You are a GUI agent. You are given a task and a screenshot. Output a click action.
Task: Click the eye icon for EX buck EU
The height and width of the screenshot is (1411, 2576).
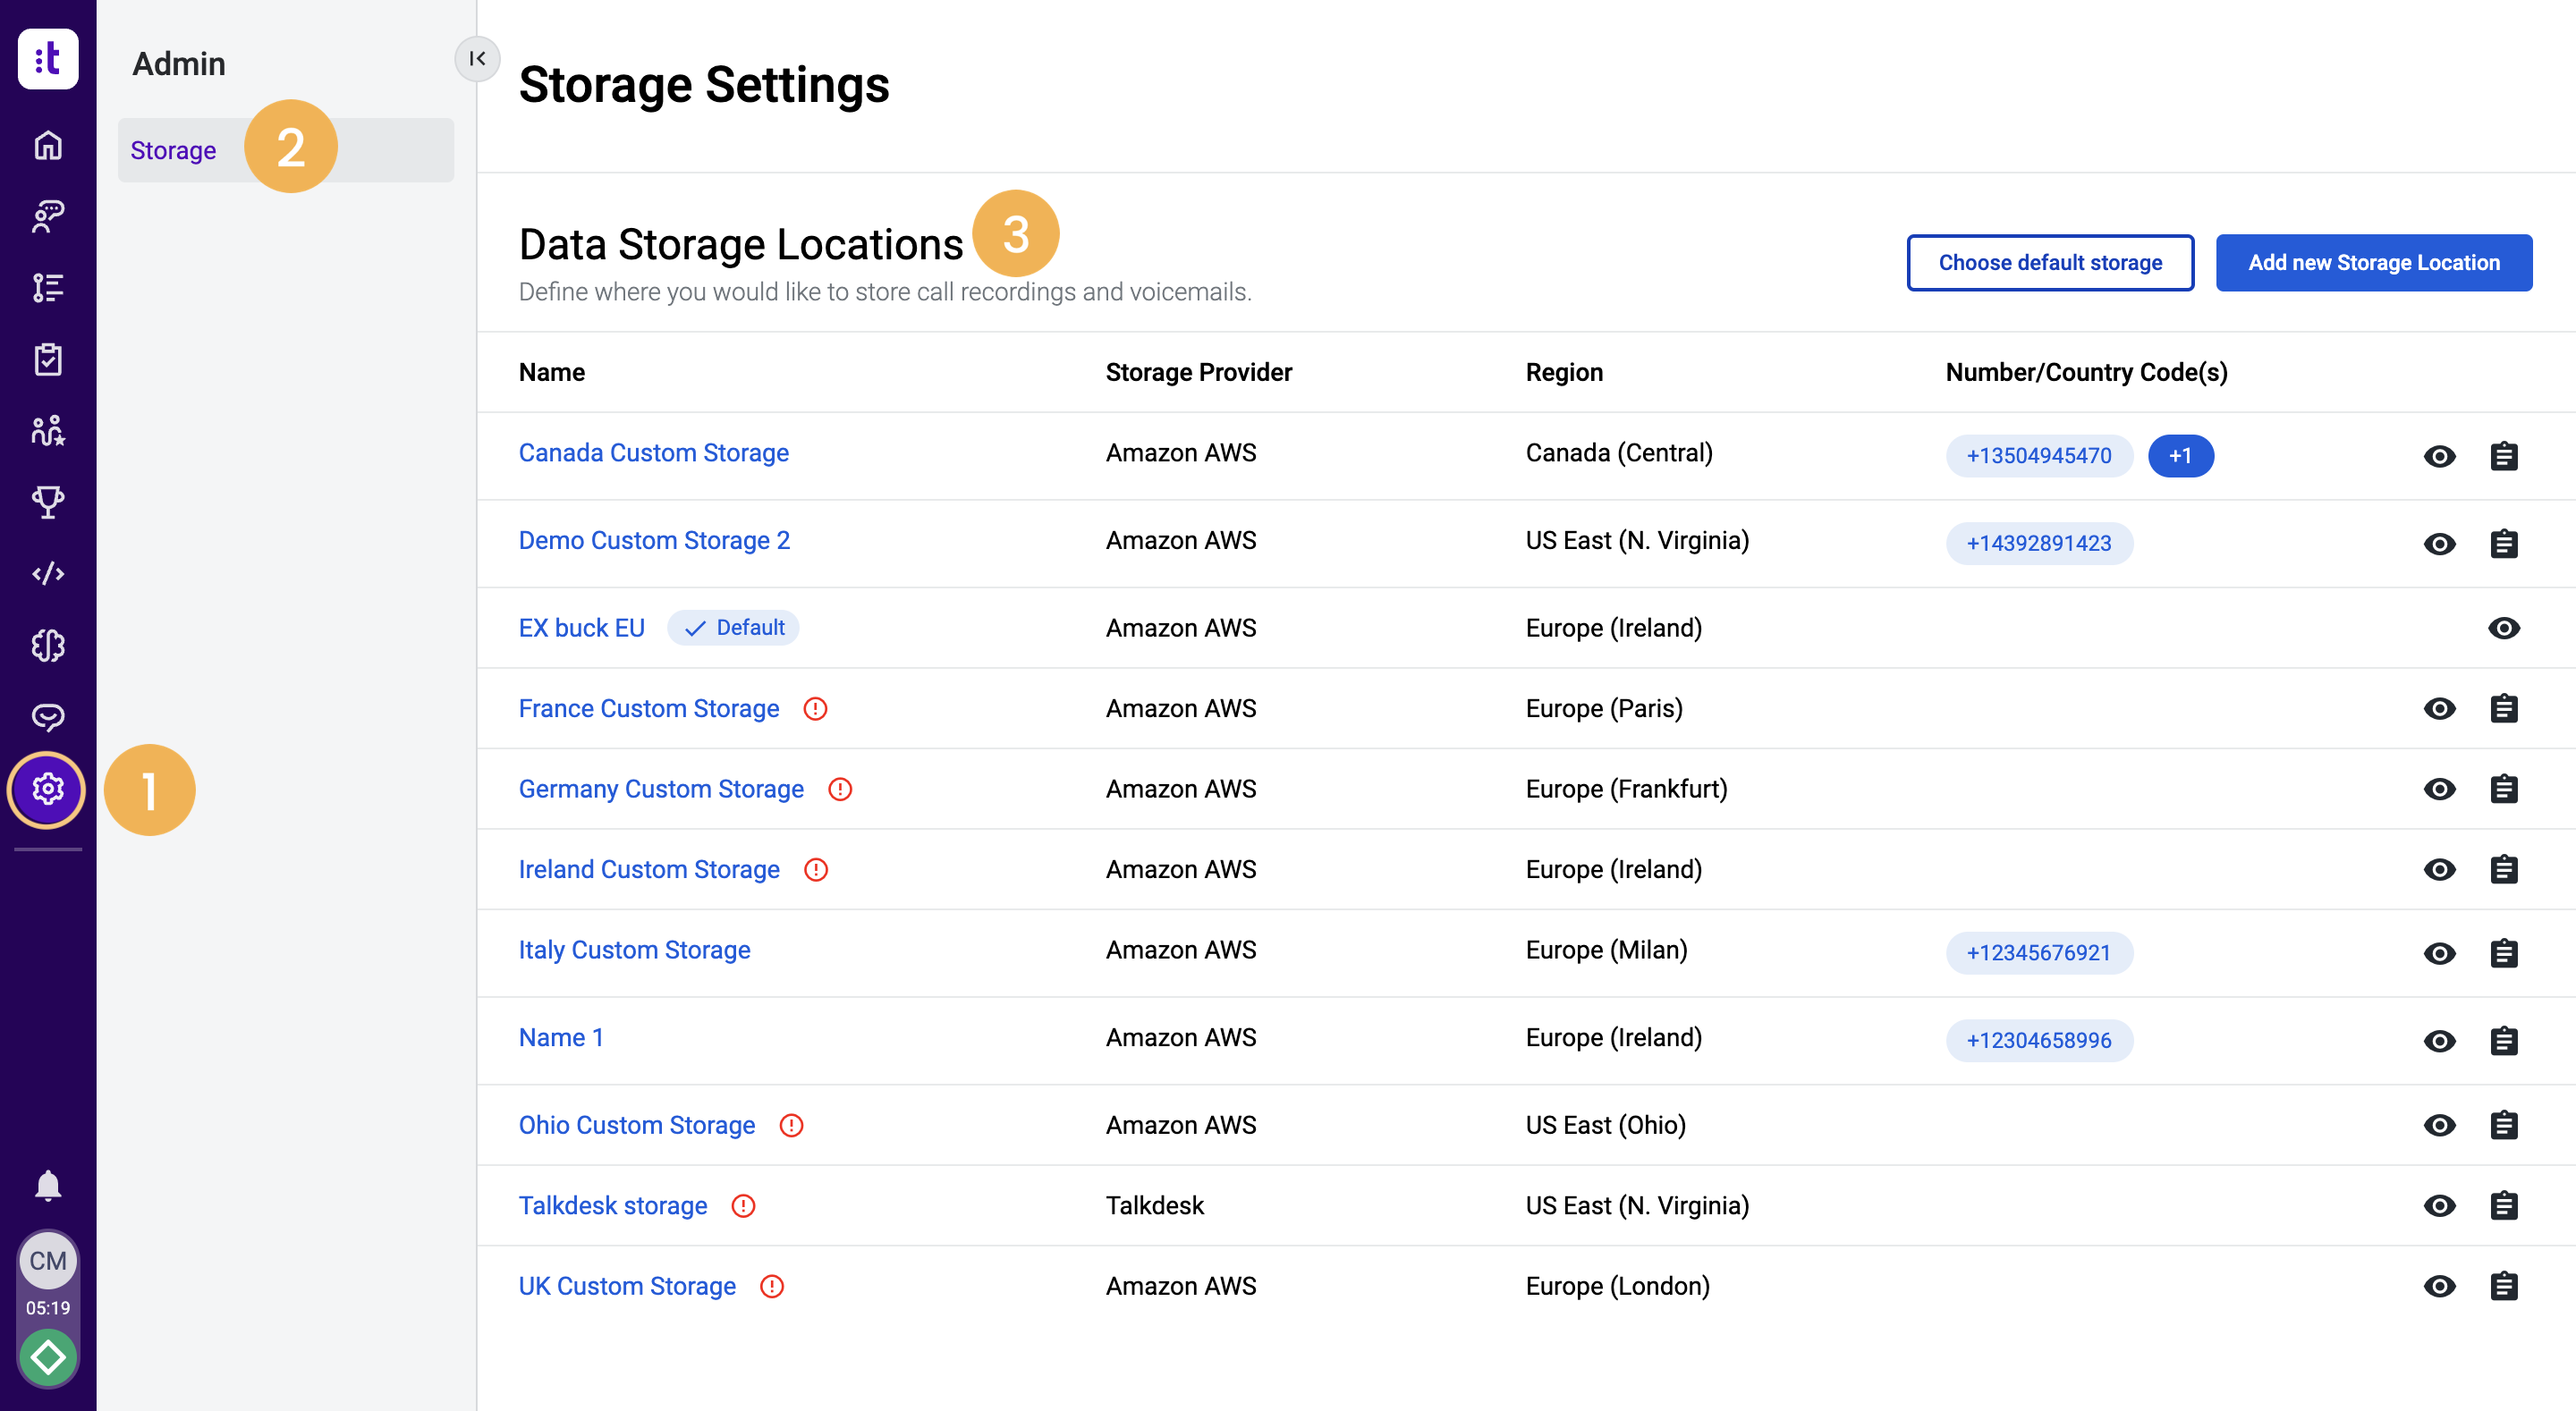point(2504,628)
